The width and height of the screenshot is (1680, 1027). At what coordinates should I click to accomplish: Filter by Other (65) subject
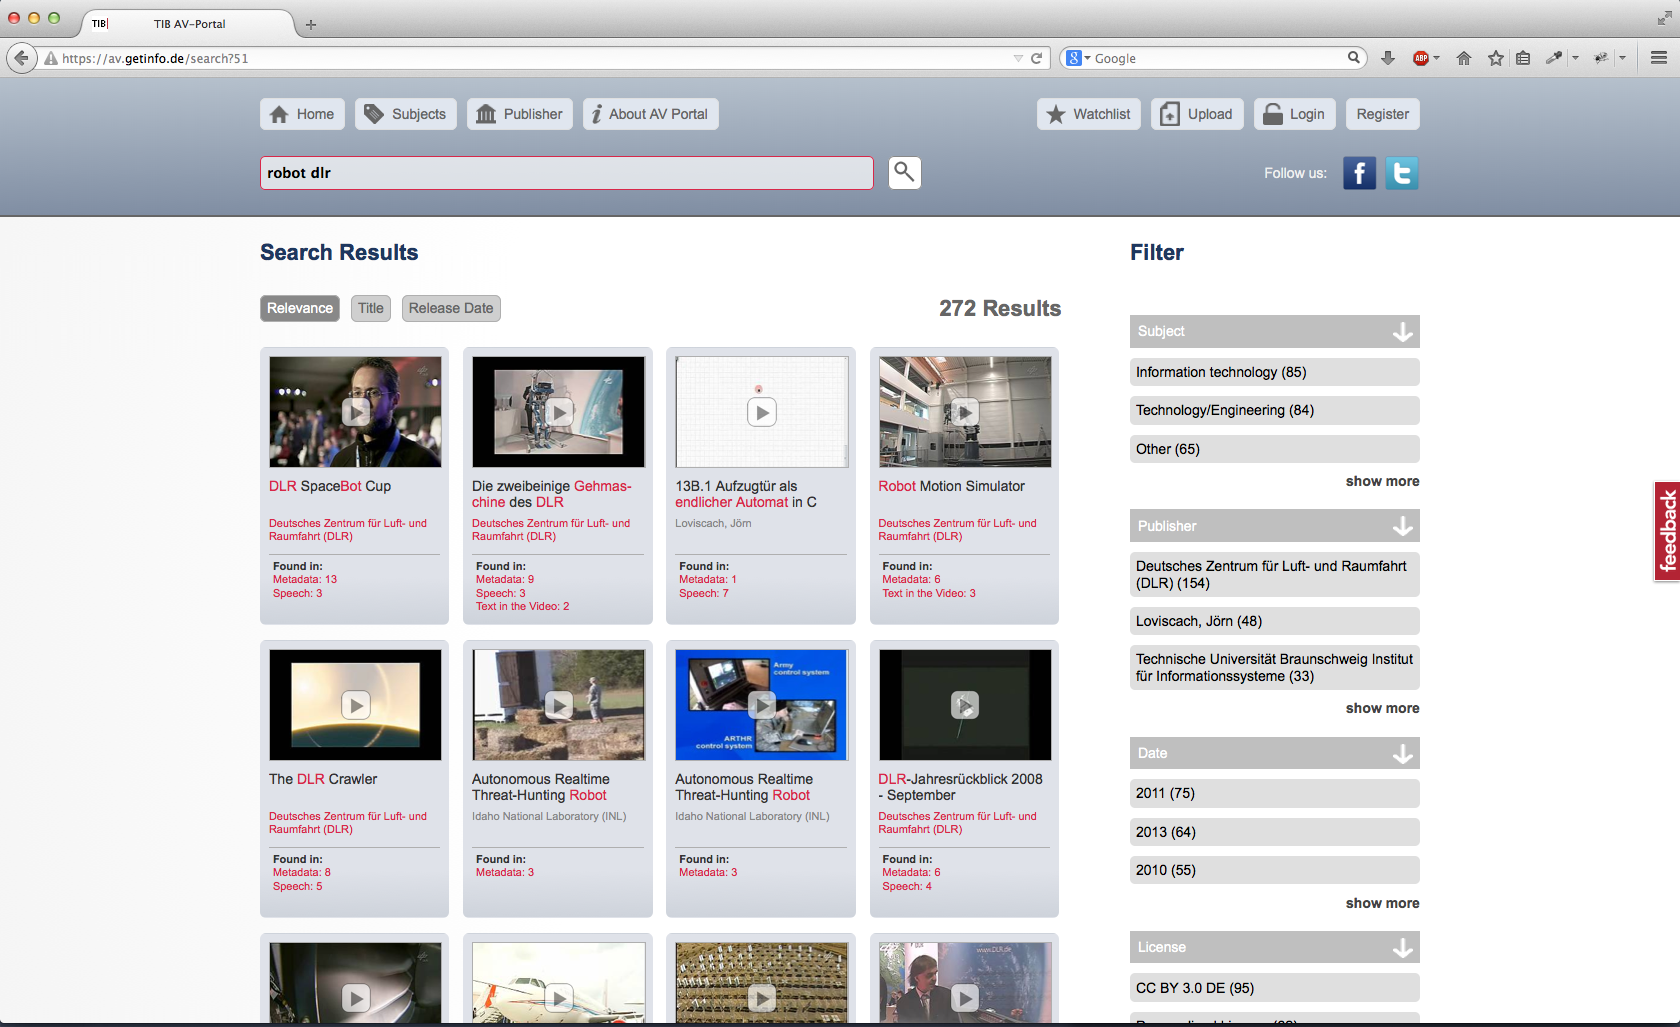click(1274, 449)
